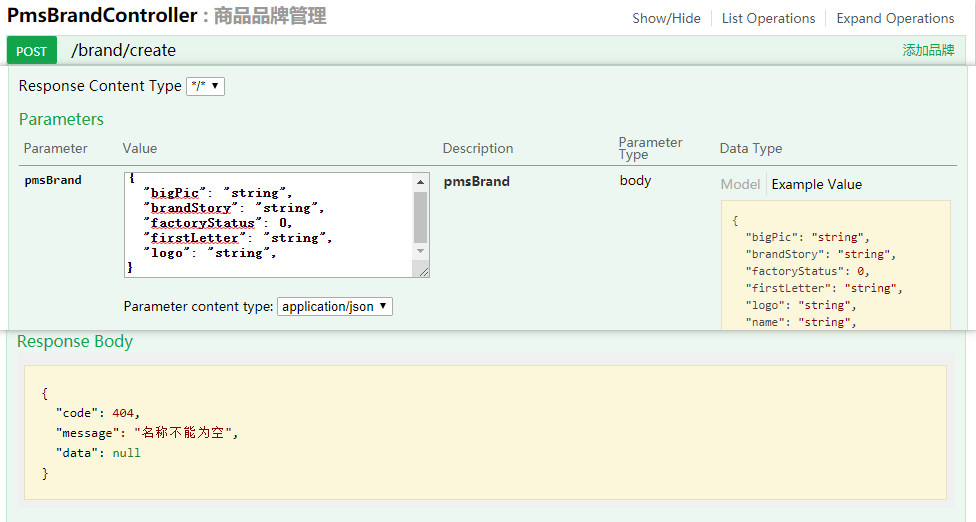
Task: Click the scroll up arrow in pmsBrand textarea
Action: (x=421, y=181)
